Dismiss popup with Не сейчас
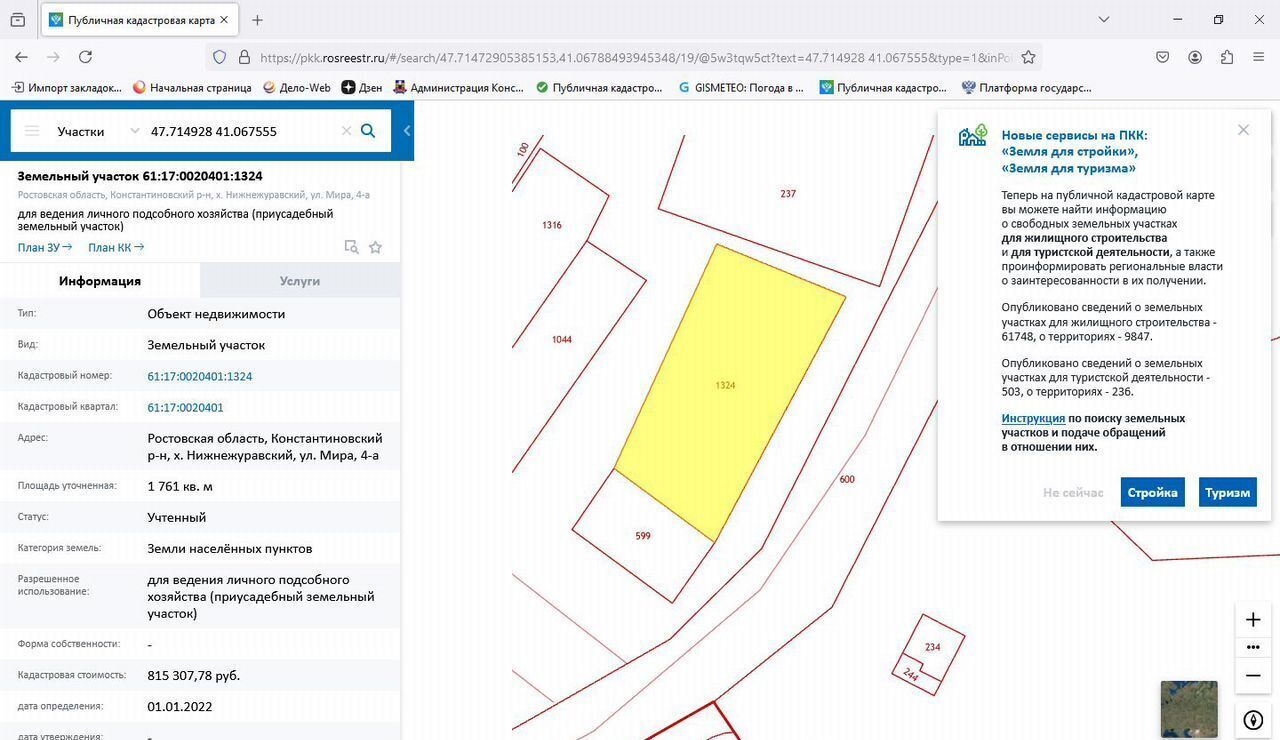Image resolution: width=1280 pixels, height=740 pixels. click(x=1073, y=493)
